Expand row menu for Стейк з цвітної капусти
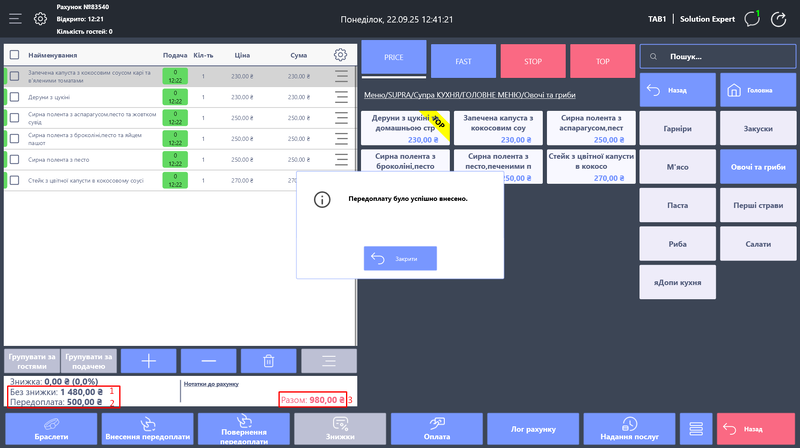Viewport: 800px width, 448px height. coord(341,180)
